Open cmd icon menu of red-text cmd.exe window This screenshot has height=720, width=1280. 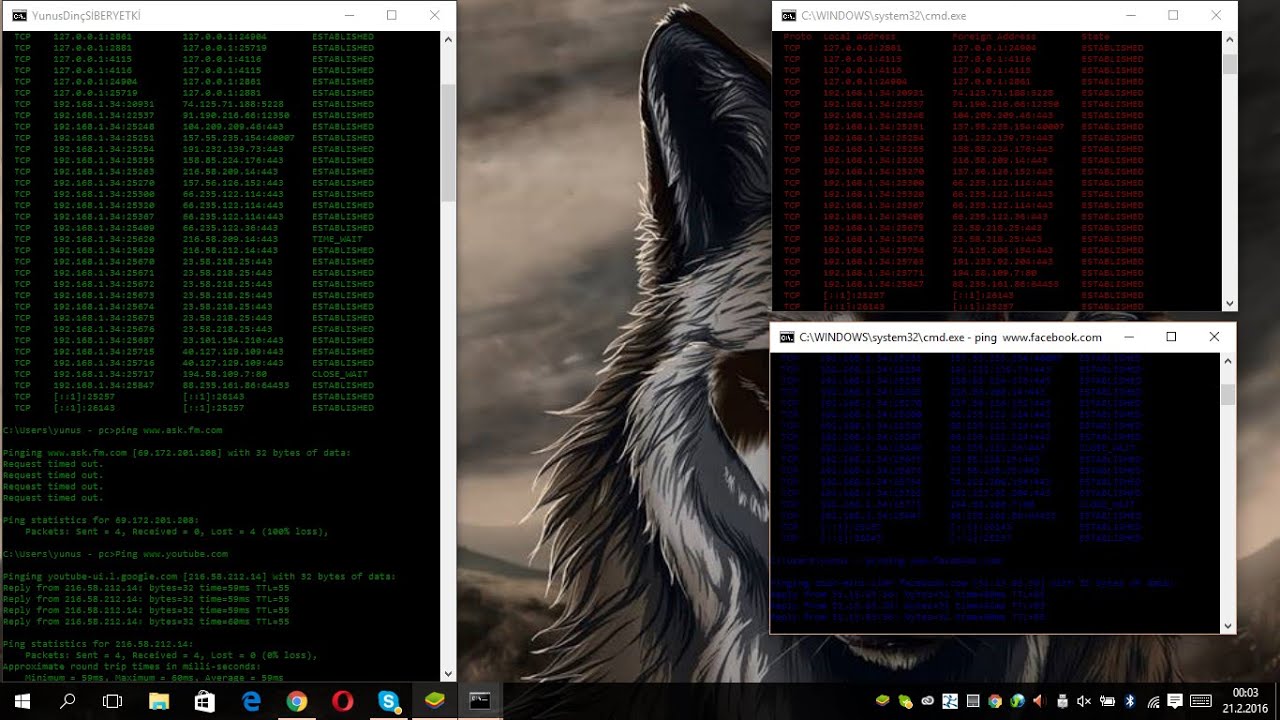pyautogui.click(x=789, y=15)
